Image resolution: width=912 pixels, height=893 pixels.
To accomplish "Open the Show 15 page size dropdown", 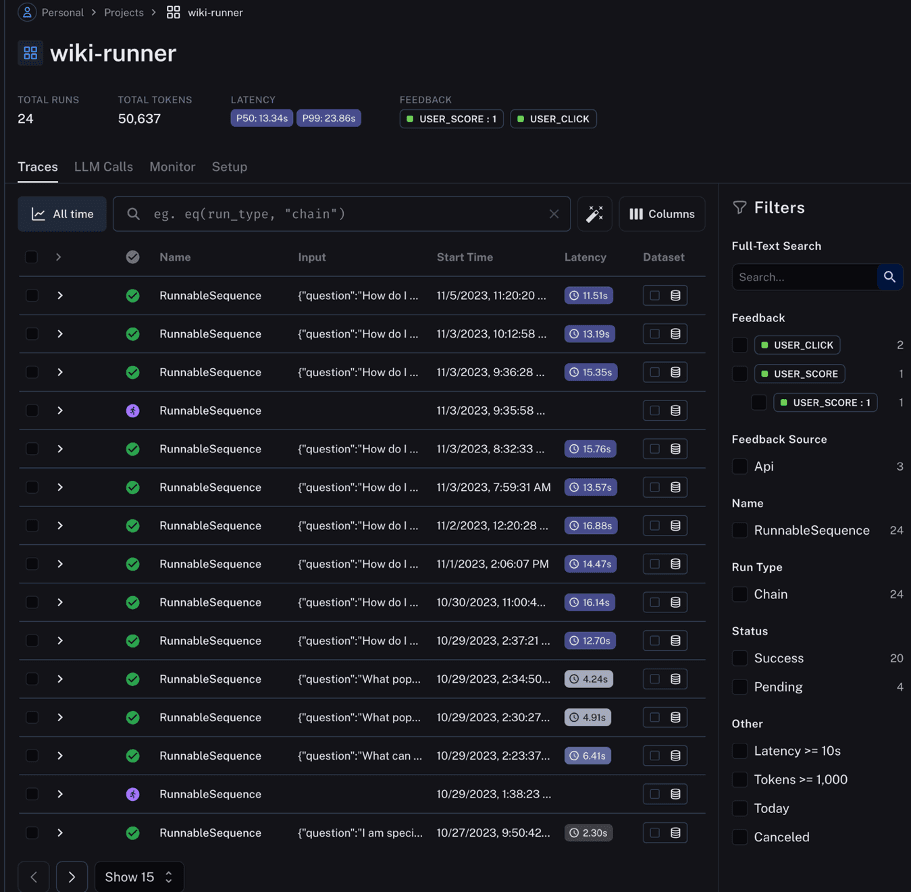I will [x=139, y=877].
